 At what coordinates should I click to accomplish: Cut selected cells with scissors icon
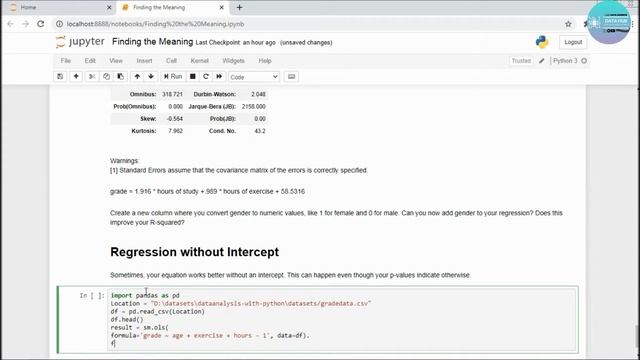[x=92, y=77]
